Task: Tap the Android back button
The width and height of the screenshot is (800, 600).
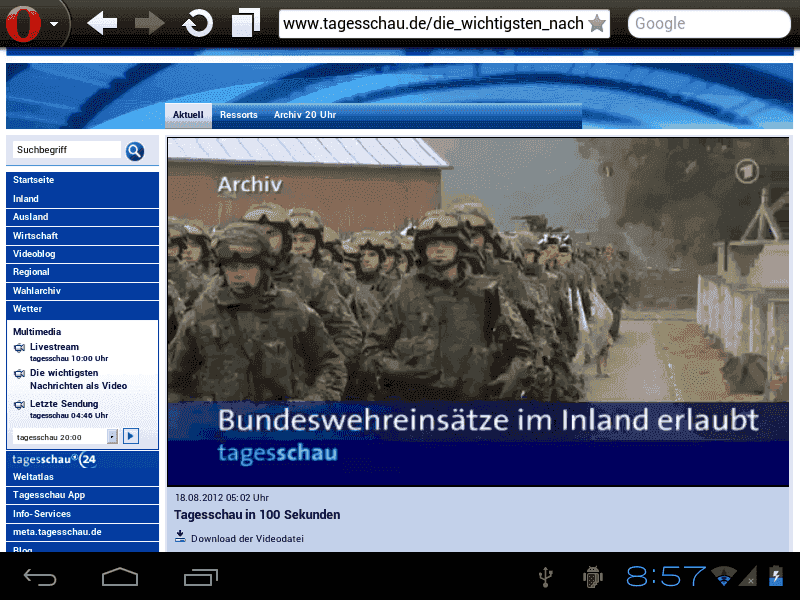Action: coord(40,578)
